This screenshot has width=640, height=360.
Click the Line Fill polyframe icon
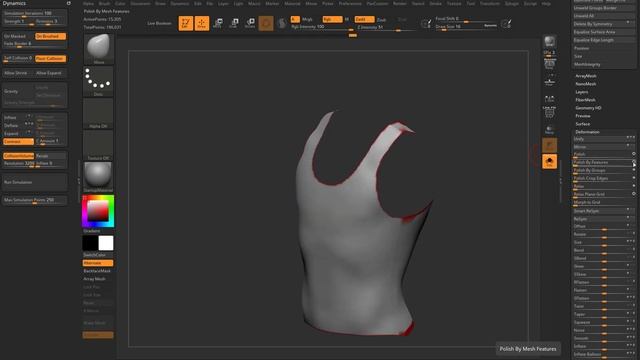click(549, 112)
